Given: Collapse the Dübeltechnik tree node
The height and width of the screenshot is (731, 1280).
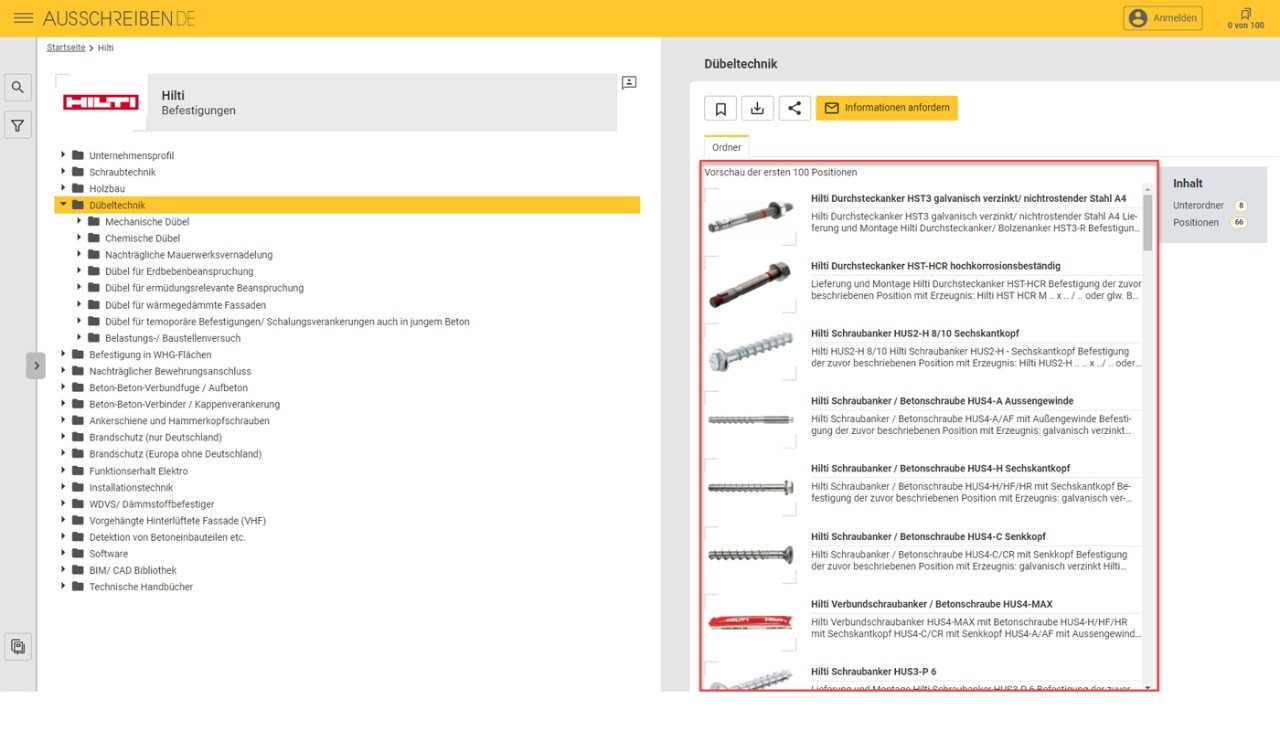Looking at the screenshot, I should pos(63,204).
